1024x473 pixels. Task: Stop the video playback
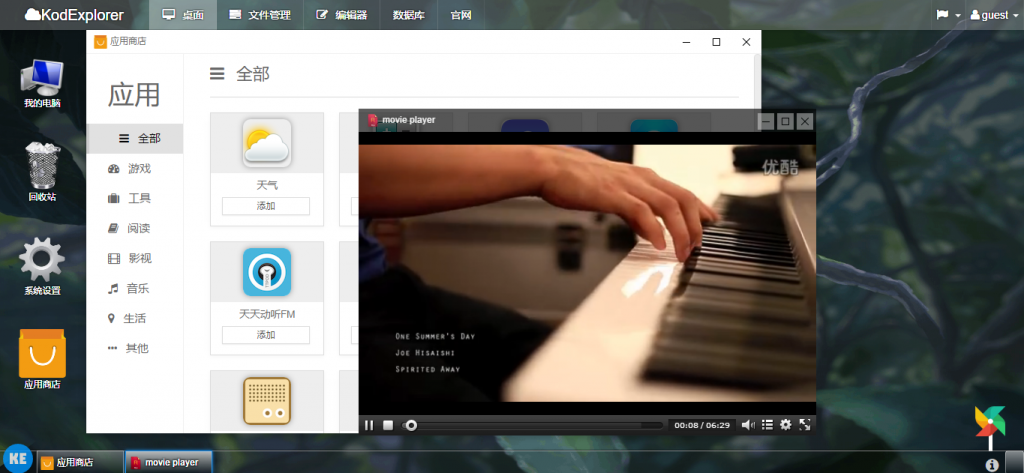(388, 425)
